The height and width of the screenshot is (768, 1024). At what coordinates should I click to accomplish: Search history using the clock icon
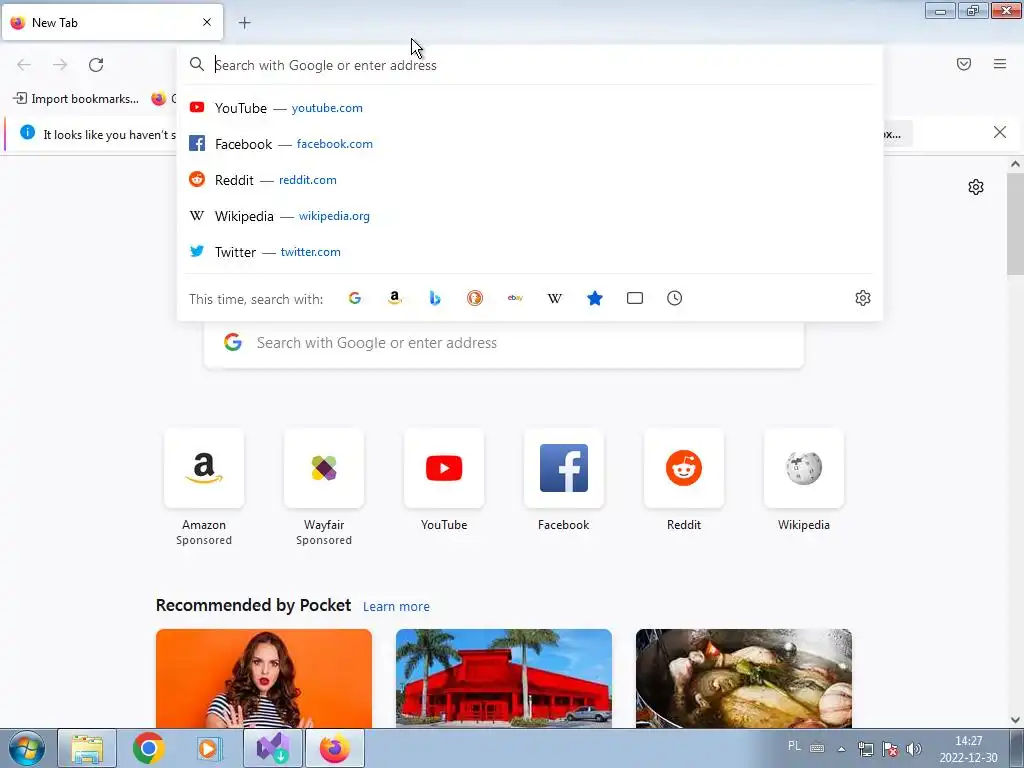(x=675, y=298)
